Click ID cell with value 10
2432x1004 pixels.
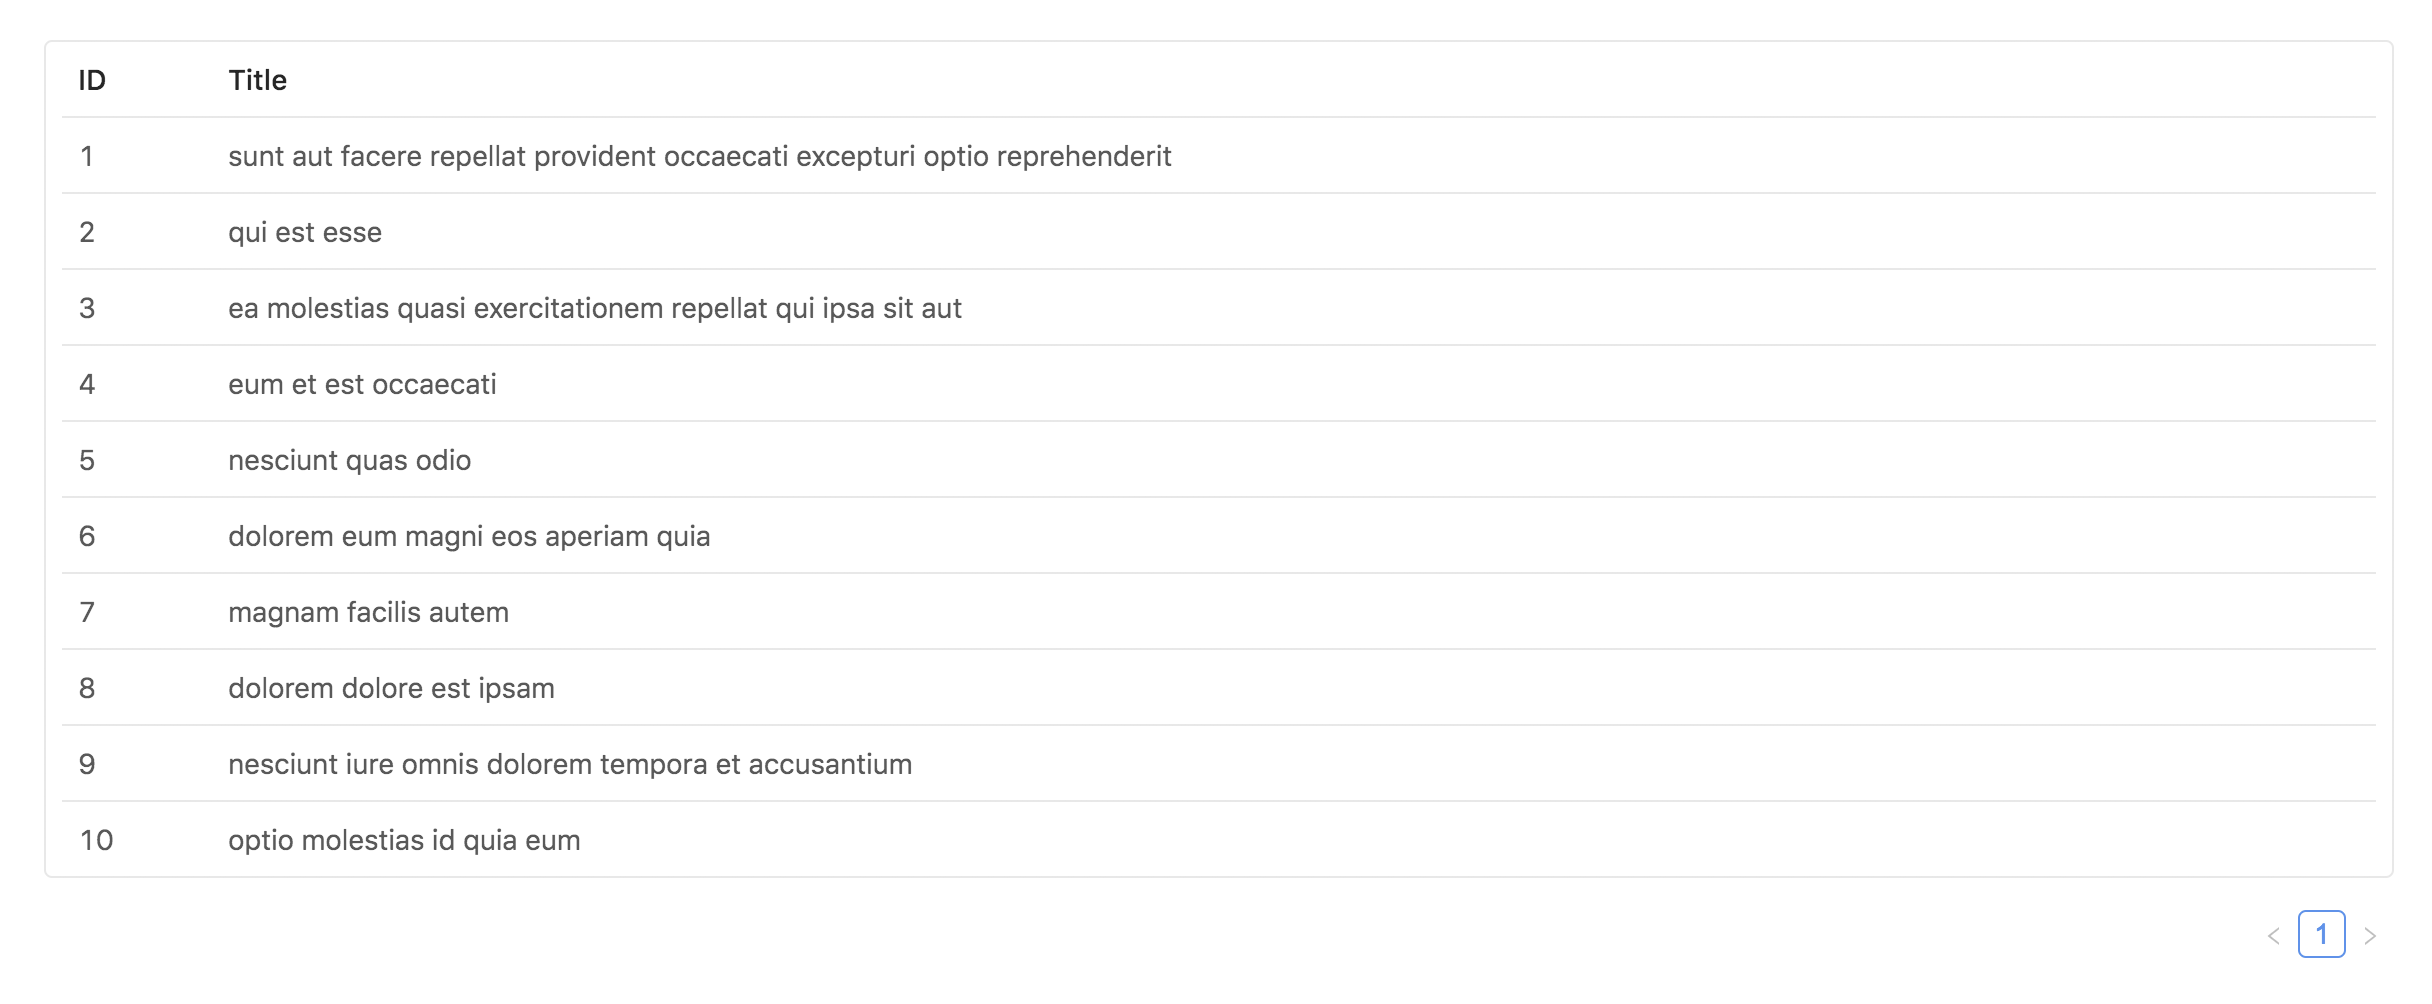click(x=96, y=840)
